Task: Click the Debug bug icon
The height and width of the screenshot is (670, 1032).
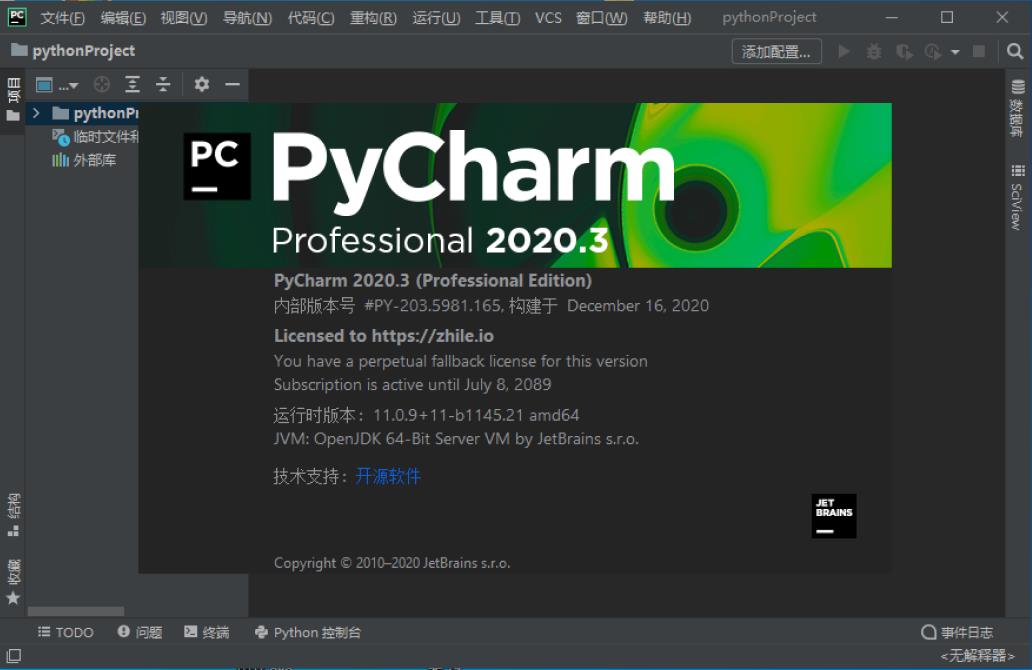Action: (874, 51)
